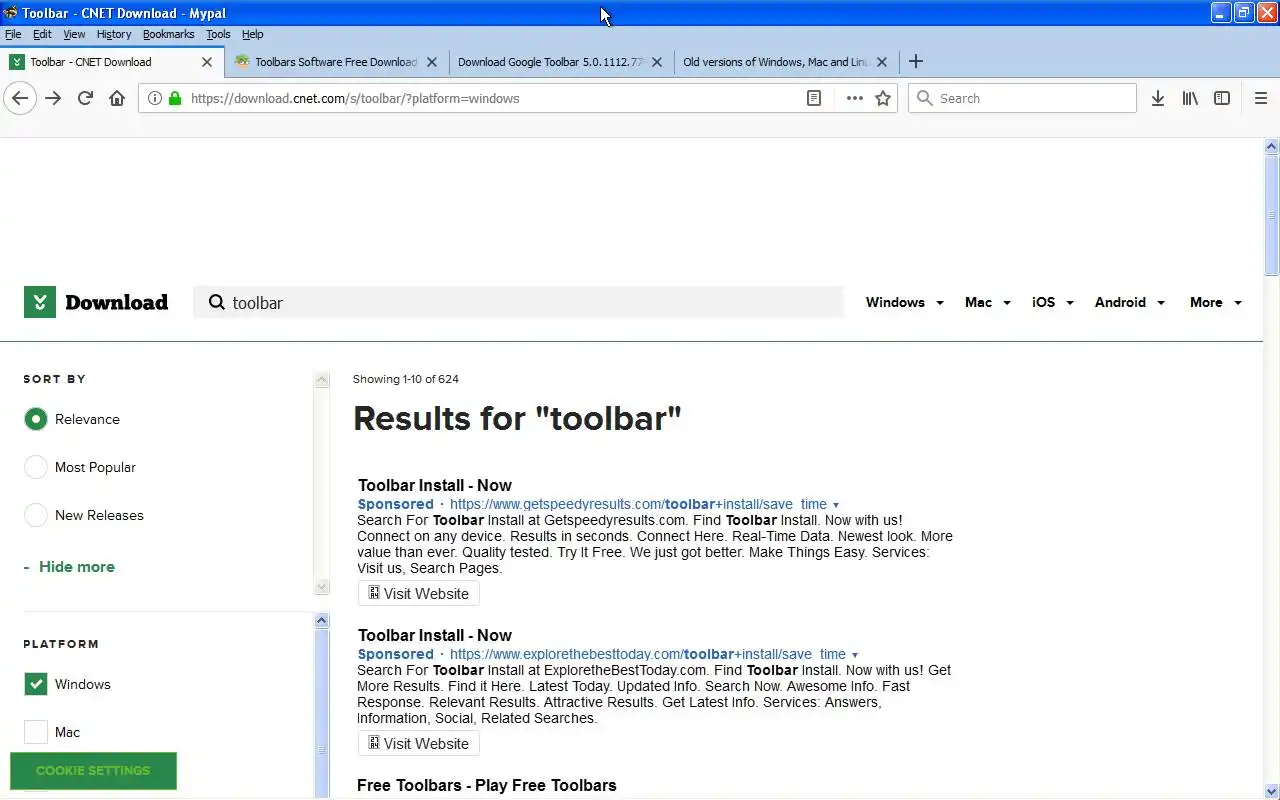Open the Edit menu
The image size is (1280, 800).
click(42, 34)
